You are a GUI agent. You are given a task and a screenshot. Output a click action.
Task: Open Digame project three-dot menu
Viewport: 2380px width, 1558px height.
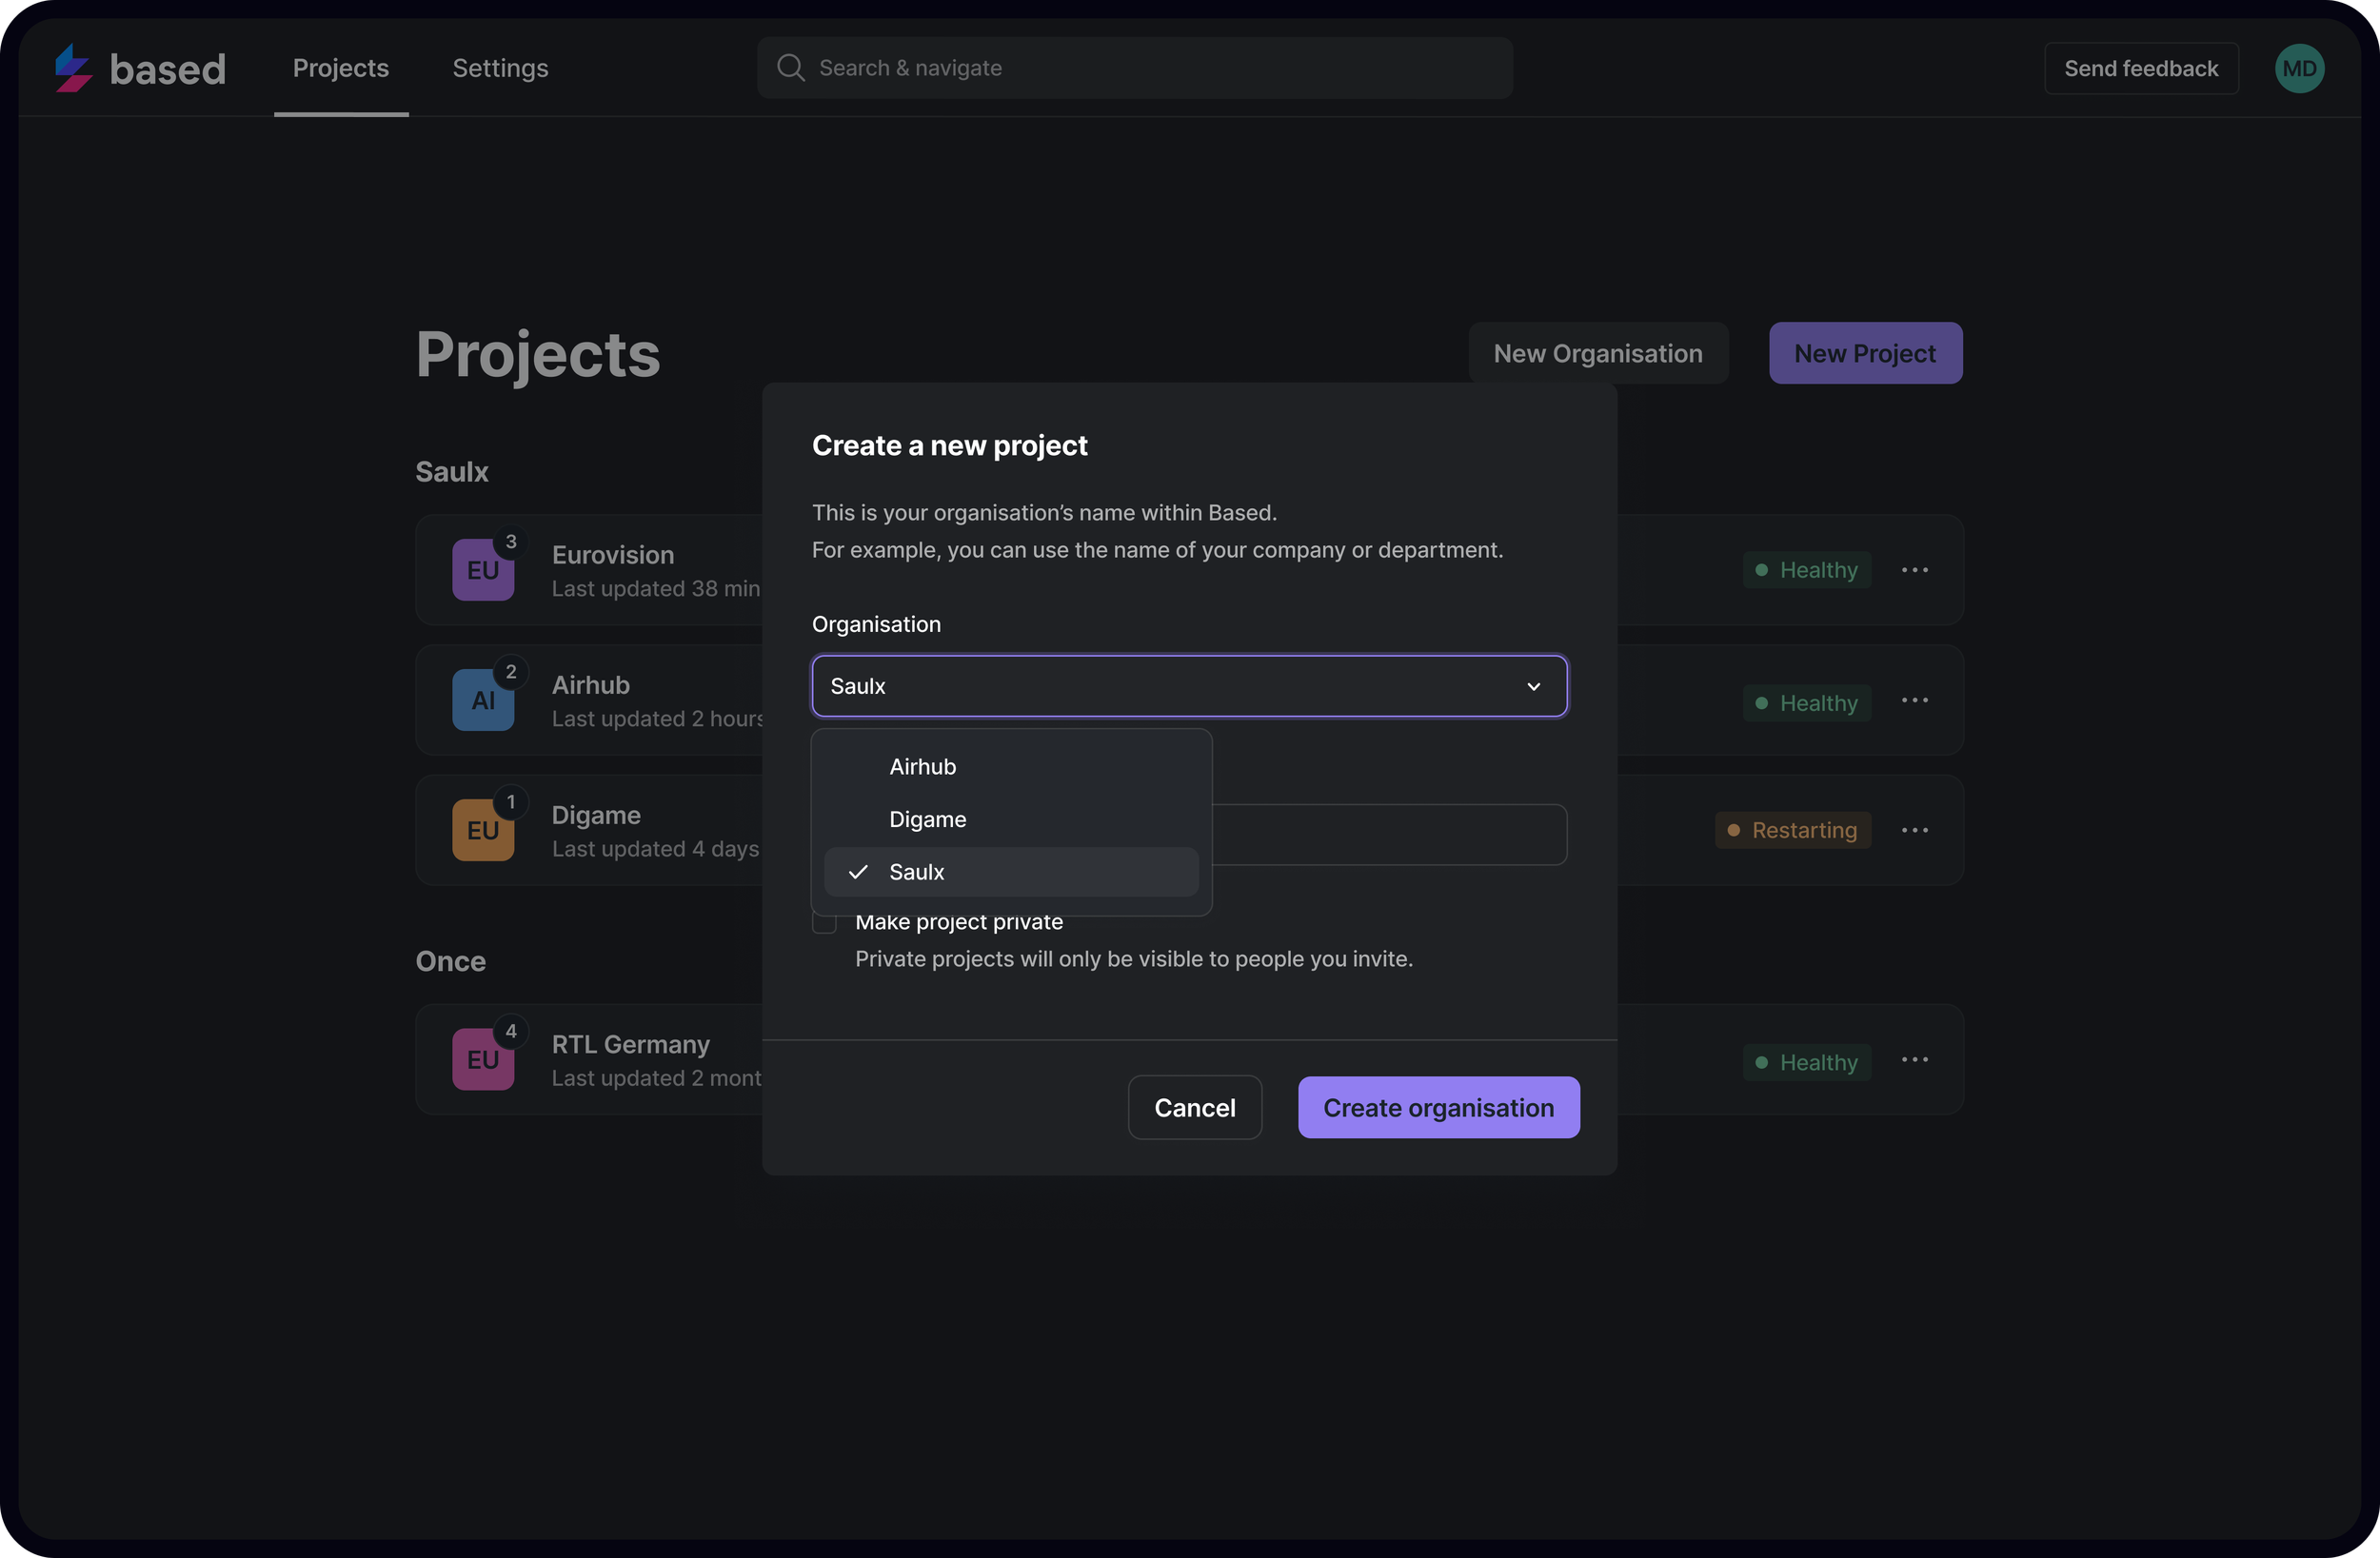(1914, 830)
